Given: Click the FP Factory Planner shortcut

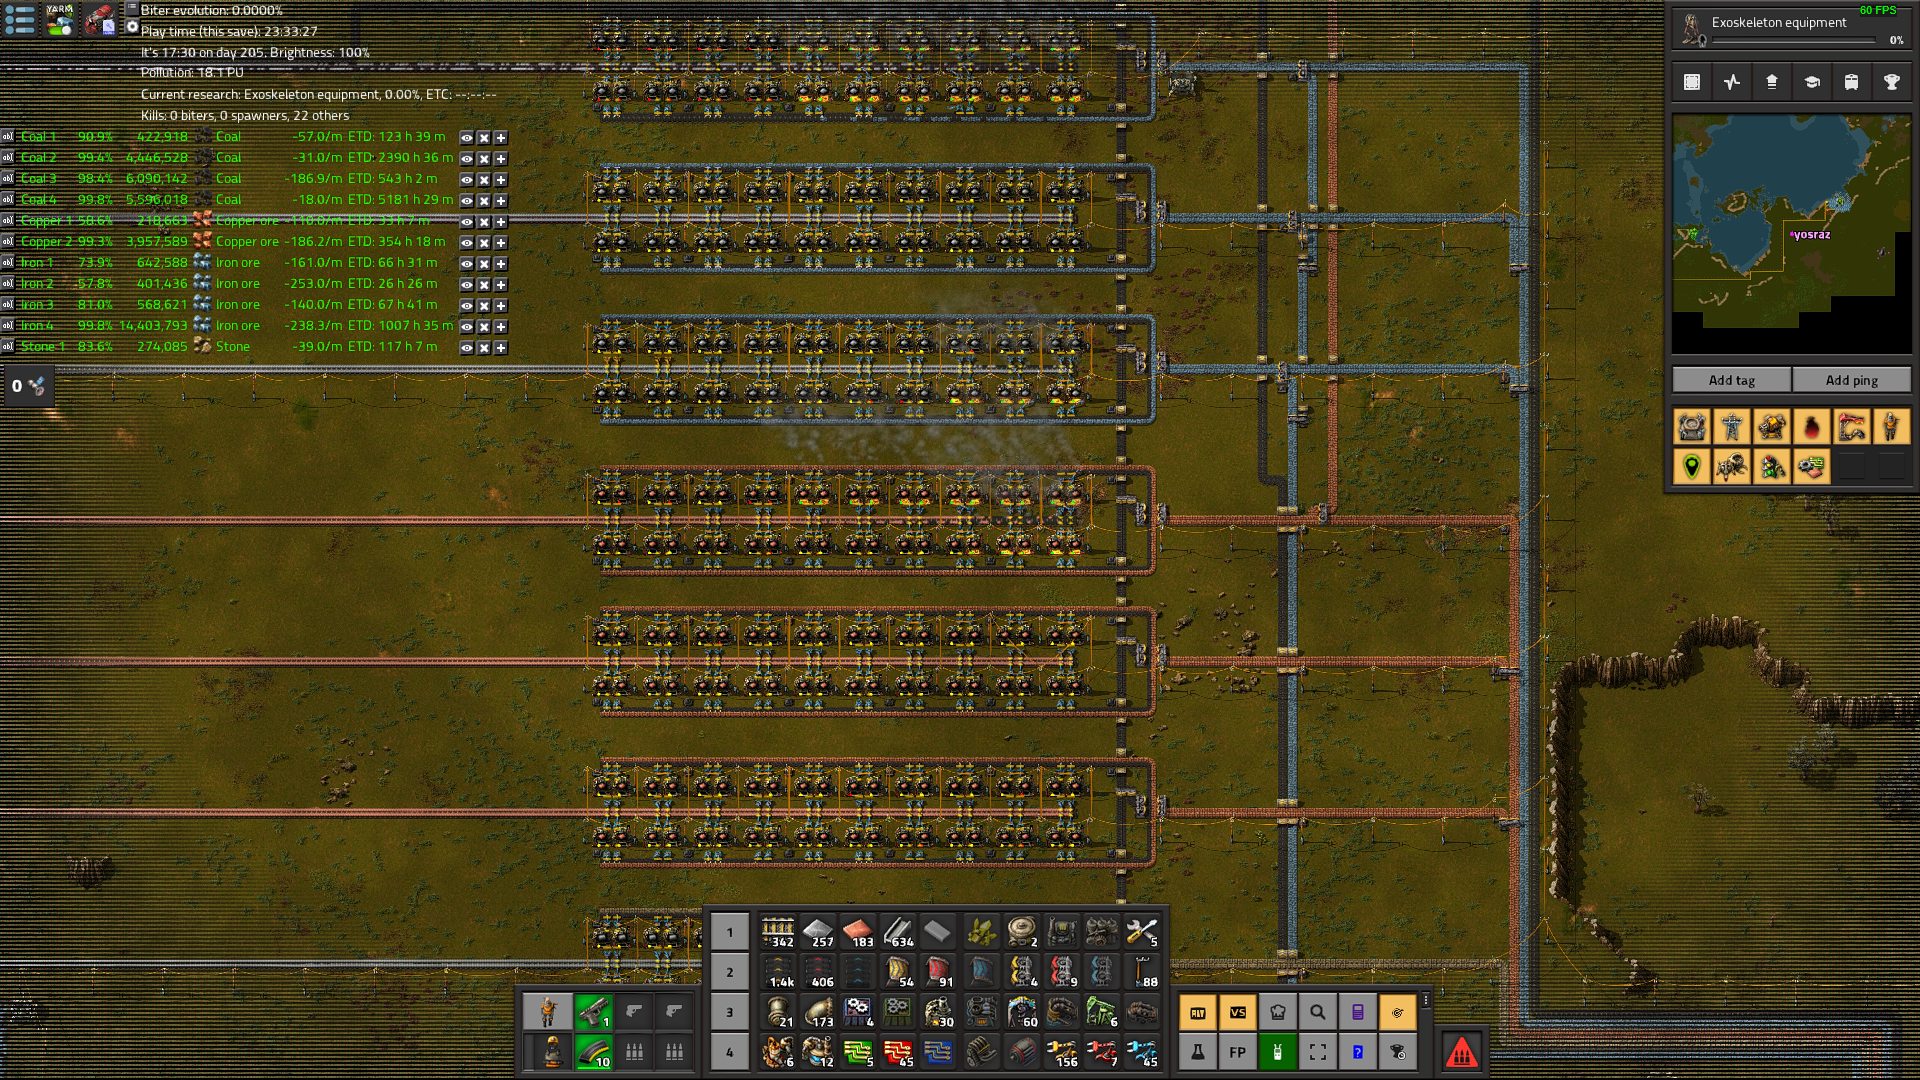Looking at the screenshot, I should 1237,1052.
